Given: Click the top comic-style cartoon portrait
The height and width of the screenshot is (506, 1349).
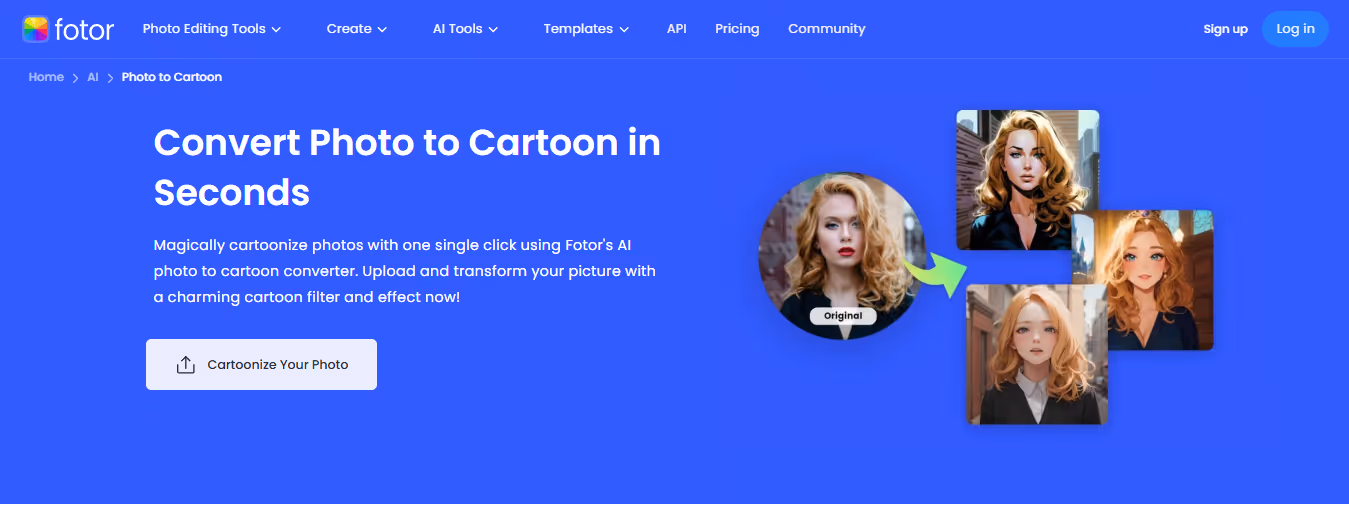Looking at the screenshot, I should coord(1027,180).
